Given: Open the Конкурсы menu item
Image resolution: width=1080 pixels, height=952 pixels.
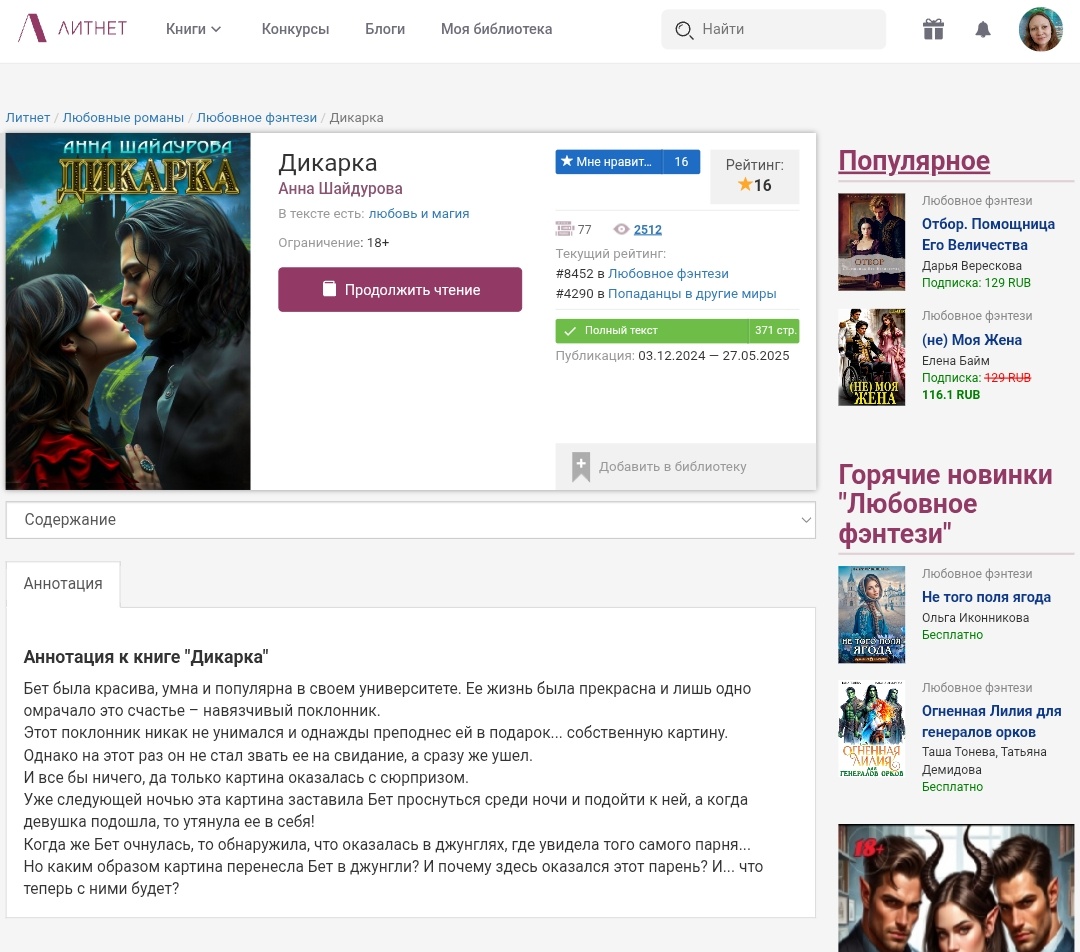Looking at the screenshot, I should [x=295, y=29].
